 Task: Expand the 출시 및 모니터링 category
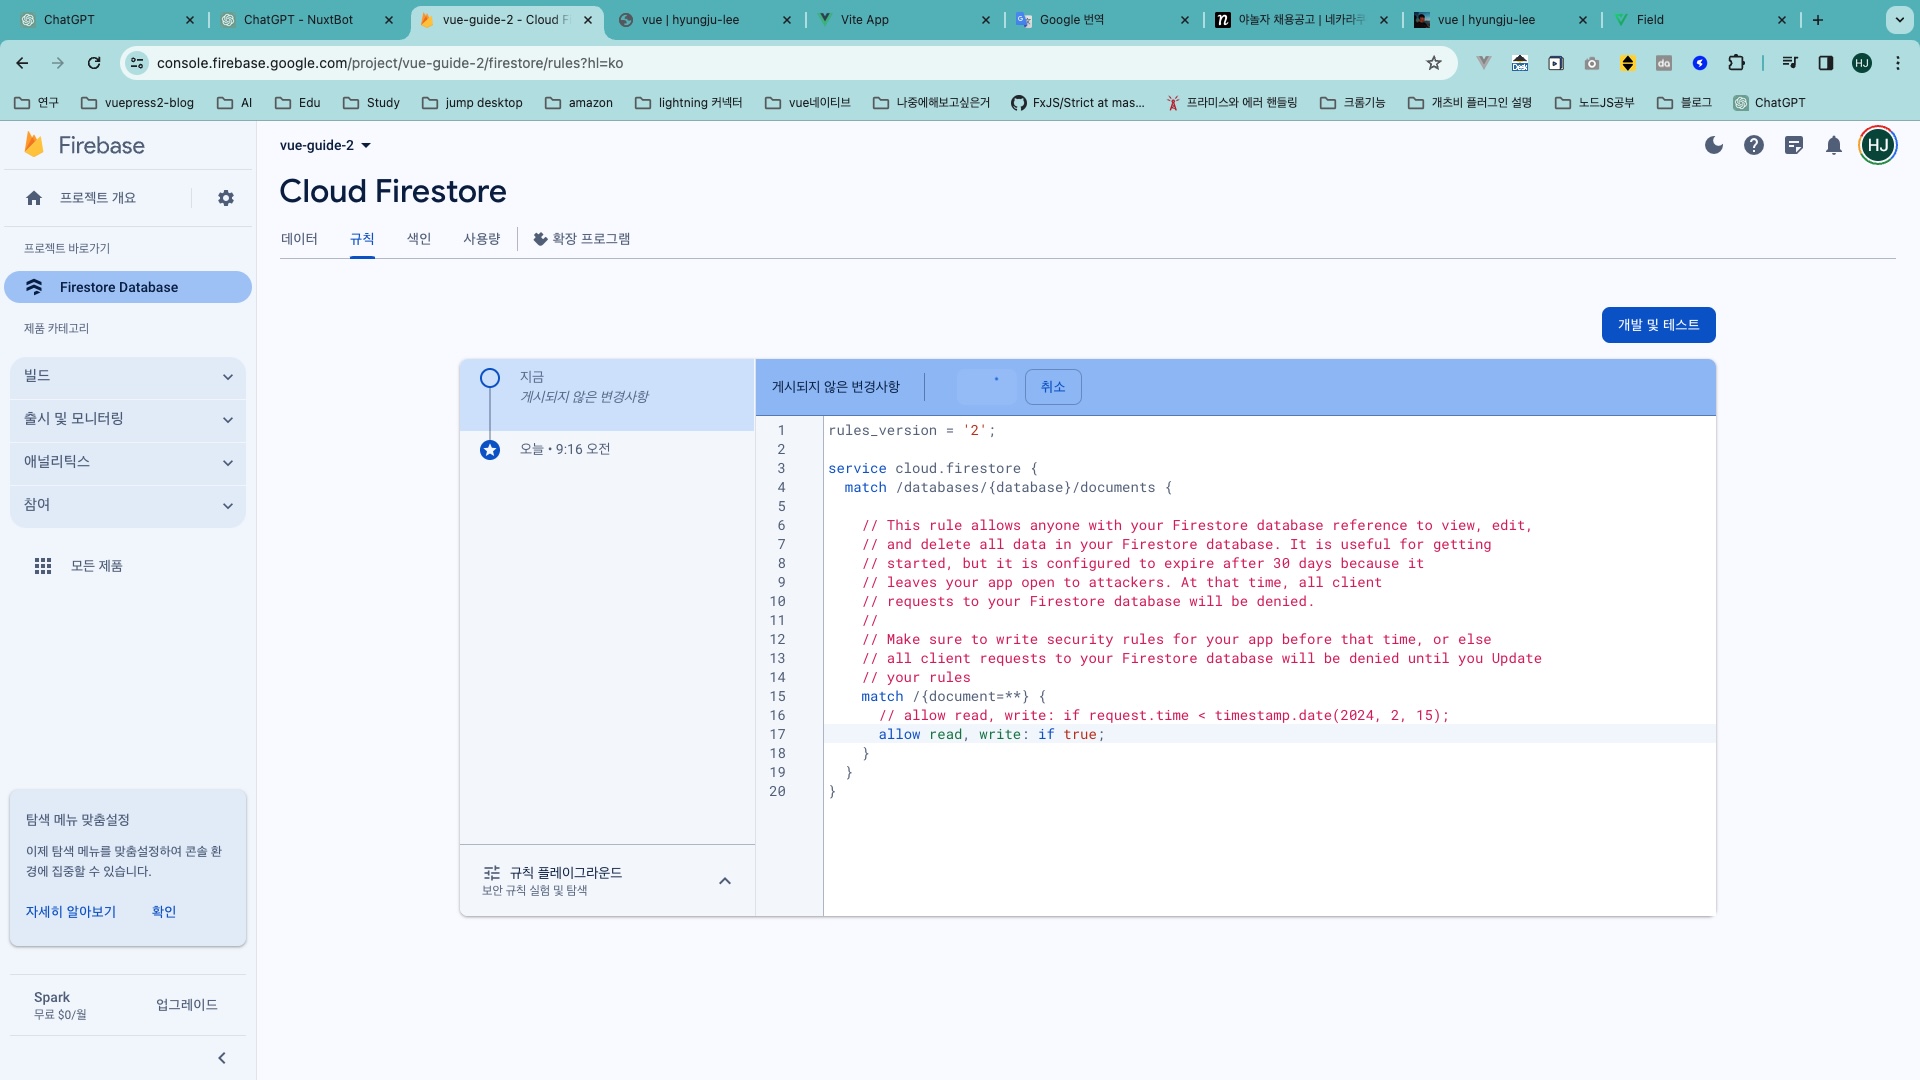pyautogui.click(x=128, y=419)
